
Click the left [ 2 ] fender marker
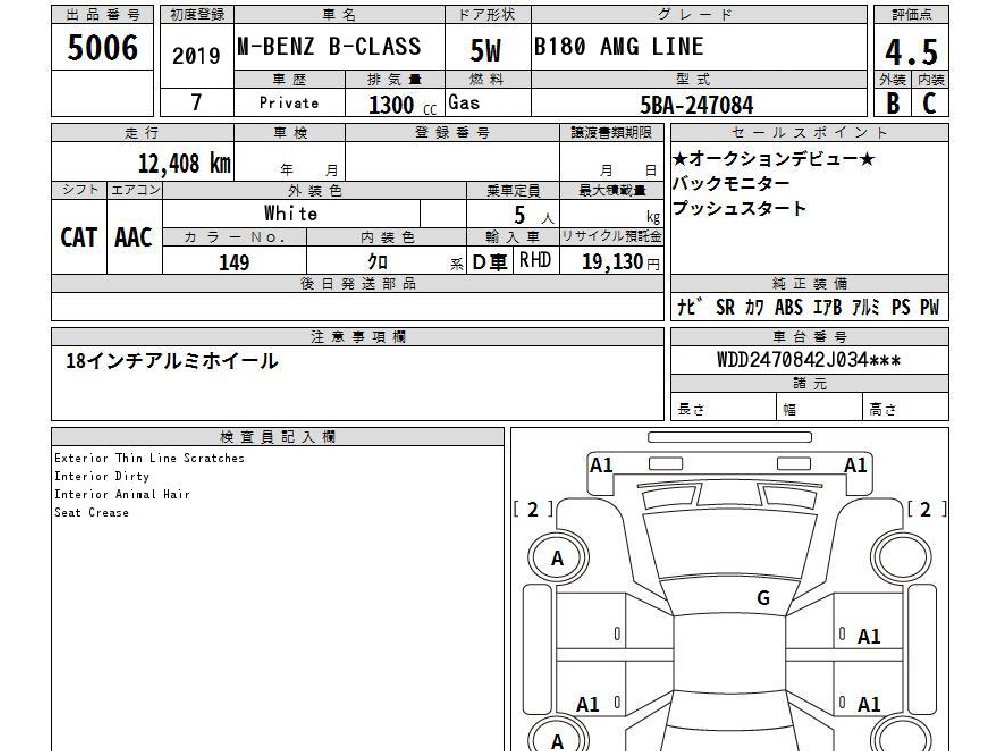pyautogui.click(x=533, y=510)
